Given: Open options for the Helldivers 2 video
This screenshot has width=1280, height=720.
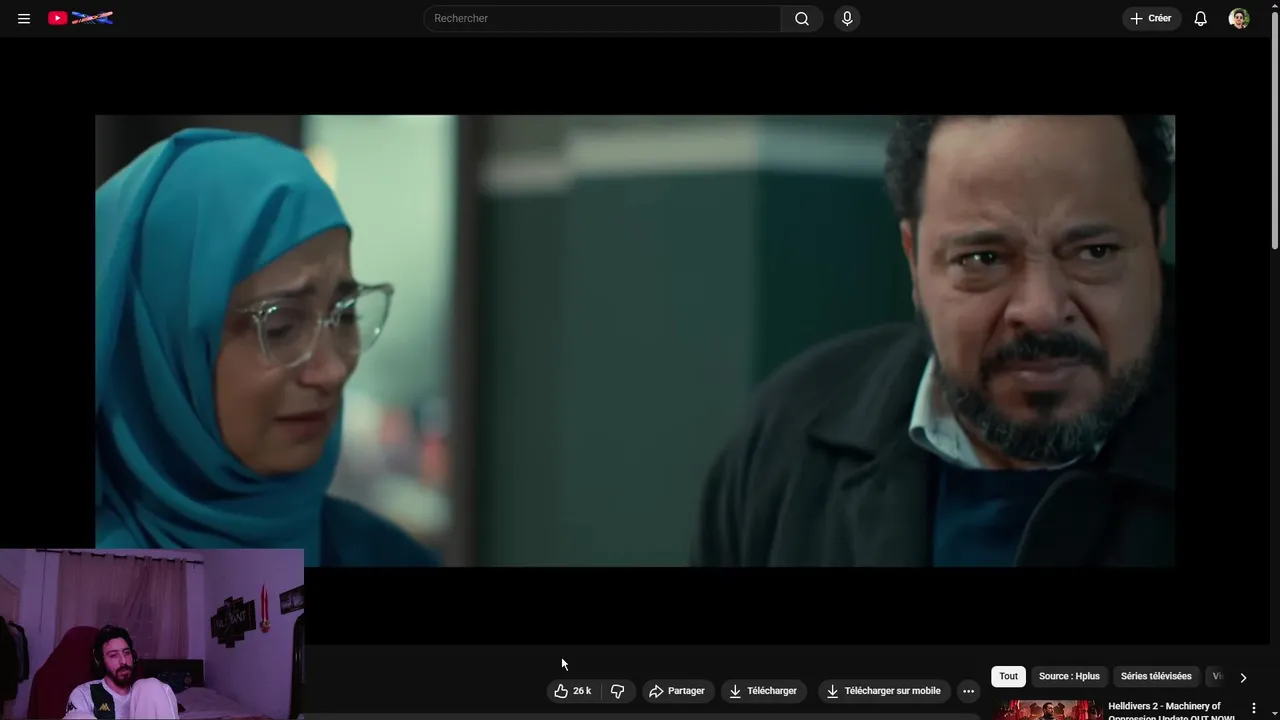Looking at the screenshot, I should coord(1254,708).
